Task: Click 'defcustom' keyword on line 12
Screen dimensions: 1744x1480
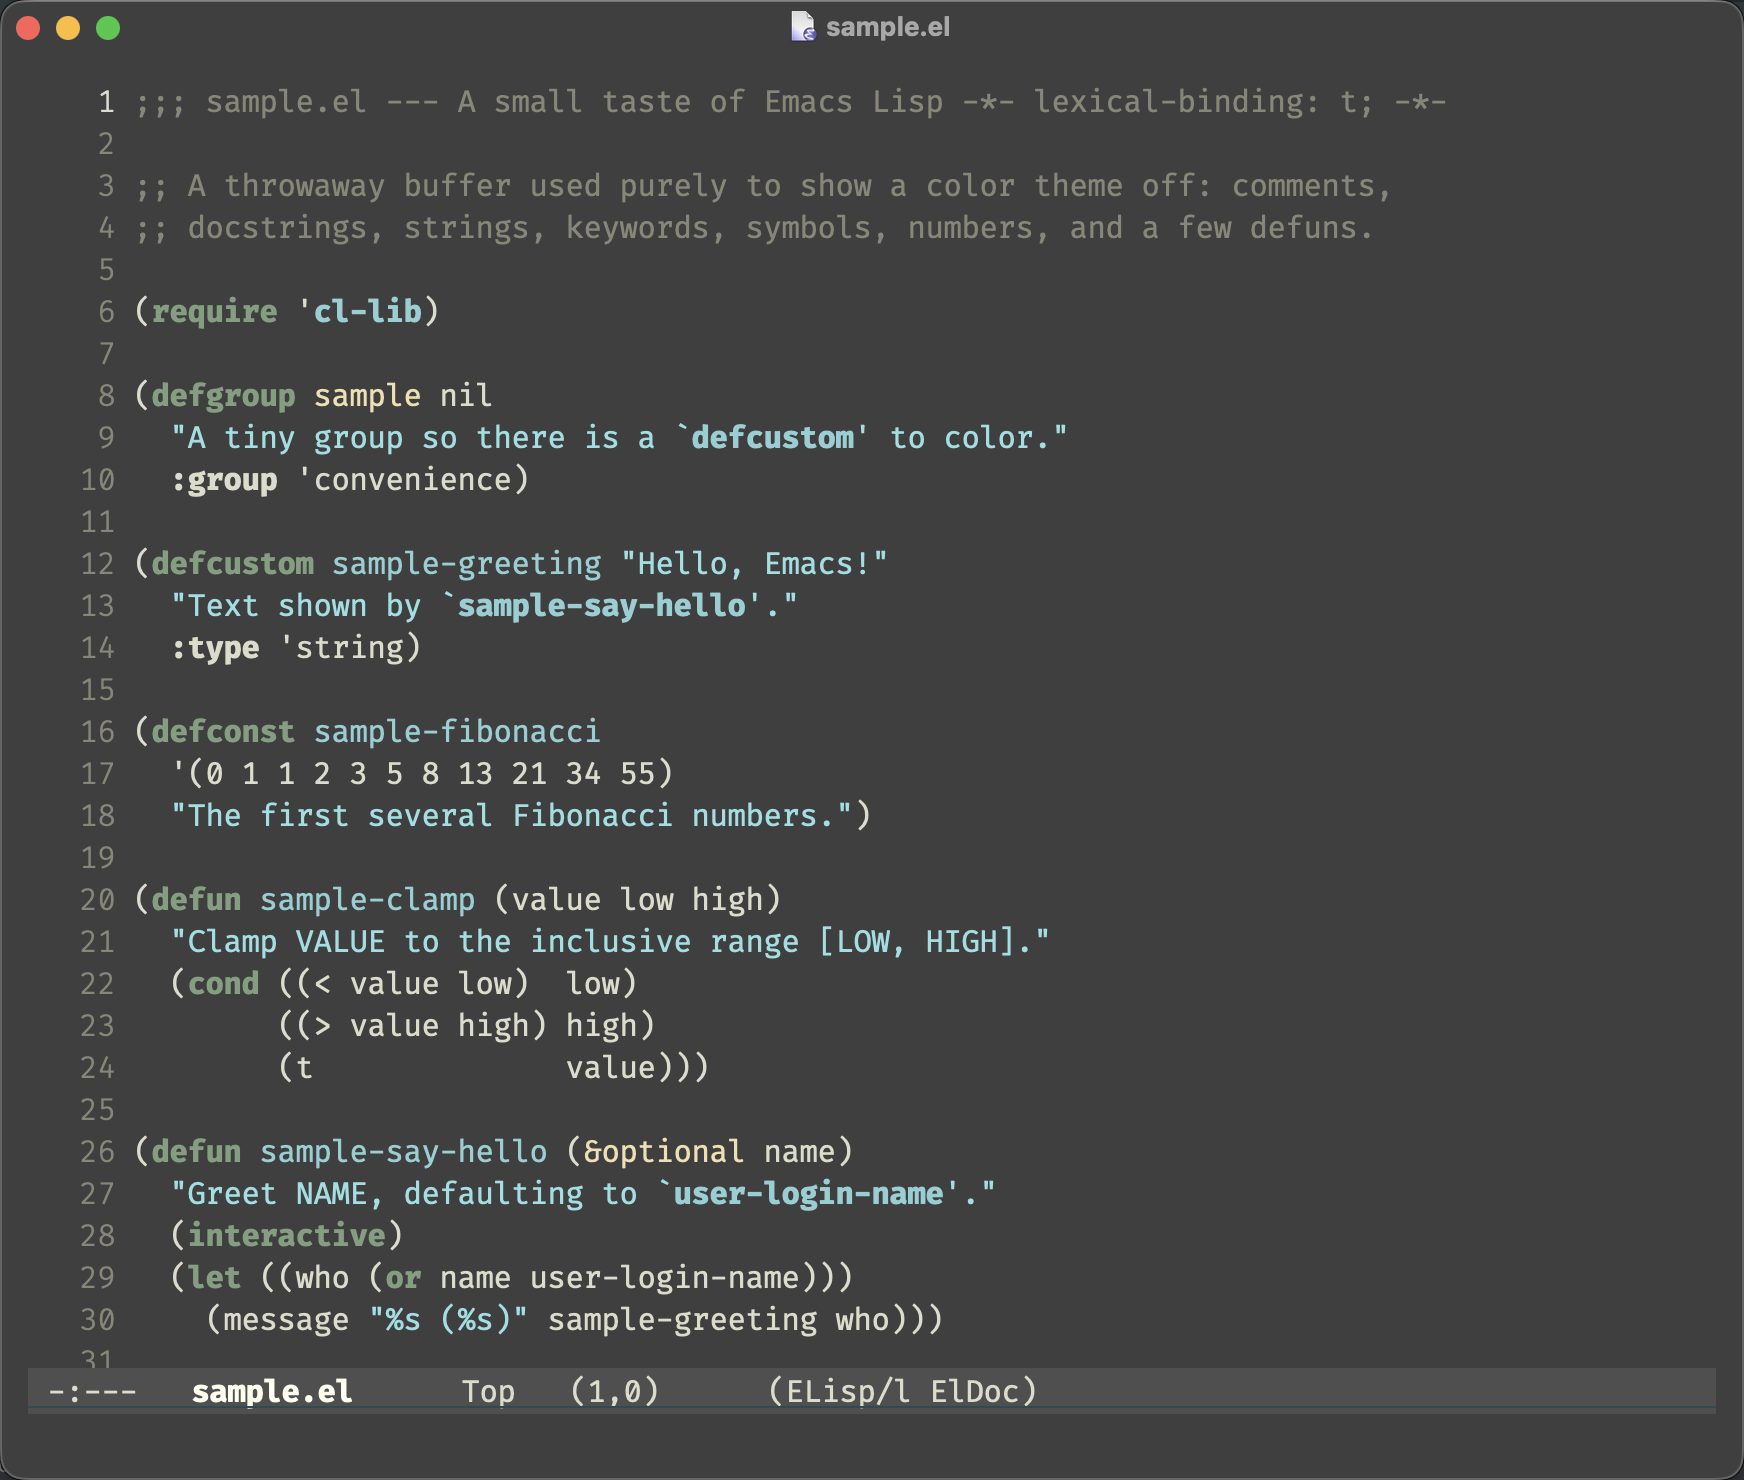Action: pyautogui.click(x=232, y=563)
